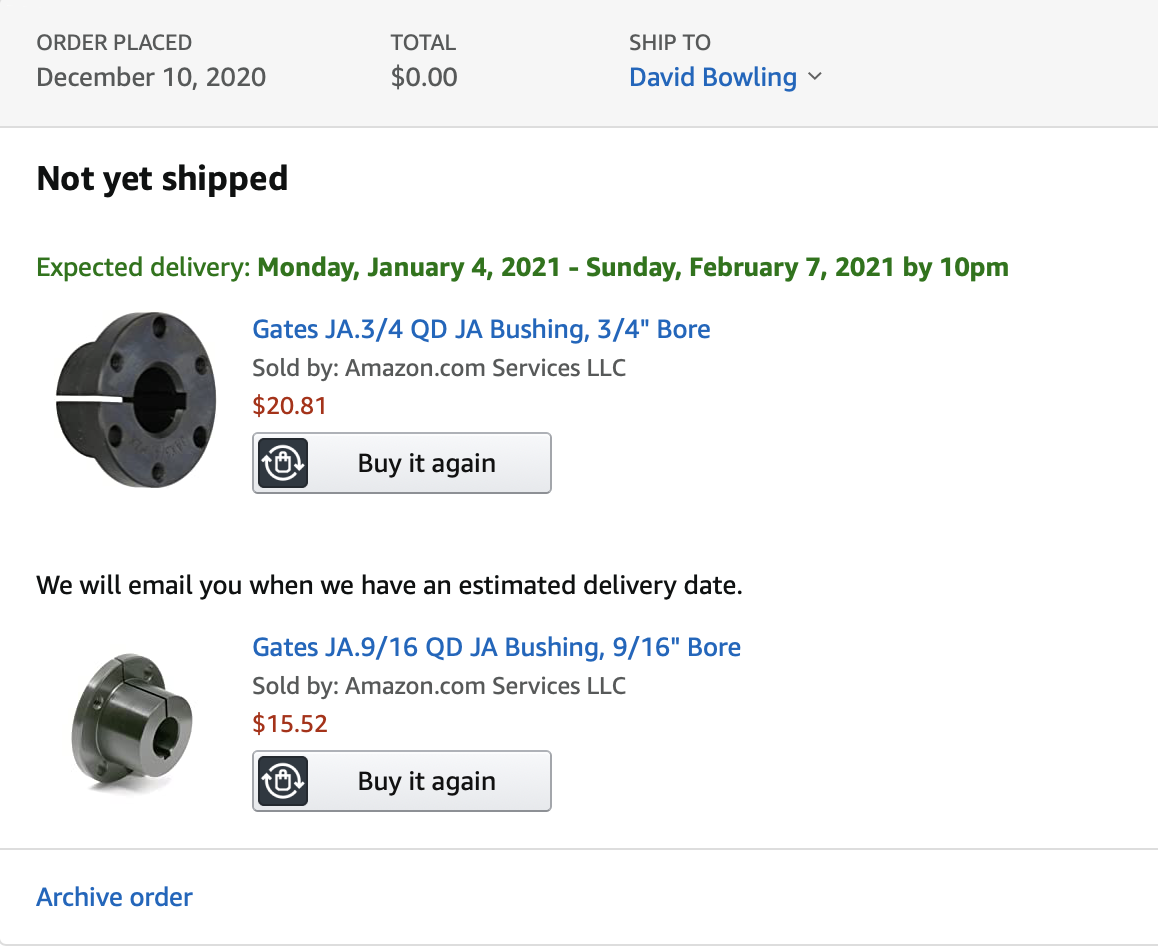The width and height of the screenshot is (1158, 946).
Task: Click the reorder icon beside the 3/4" Bore bushing
Action: tap(283, 463)
